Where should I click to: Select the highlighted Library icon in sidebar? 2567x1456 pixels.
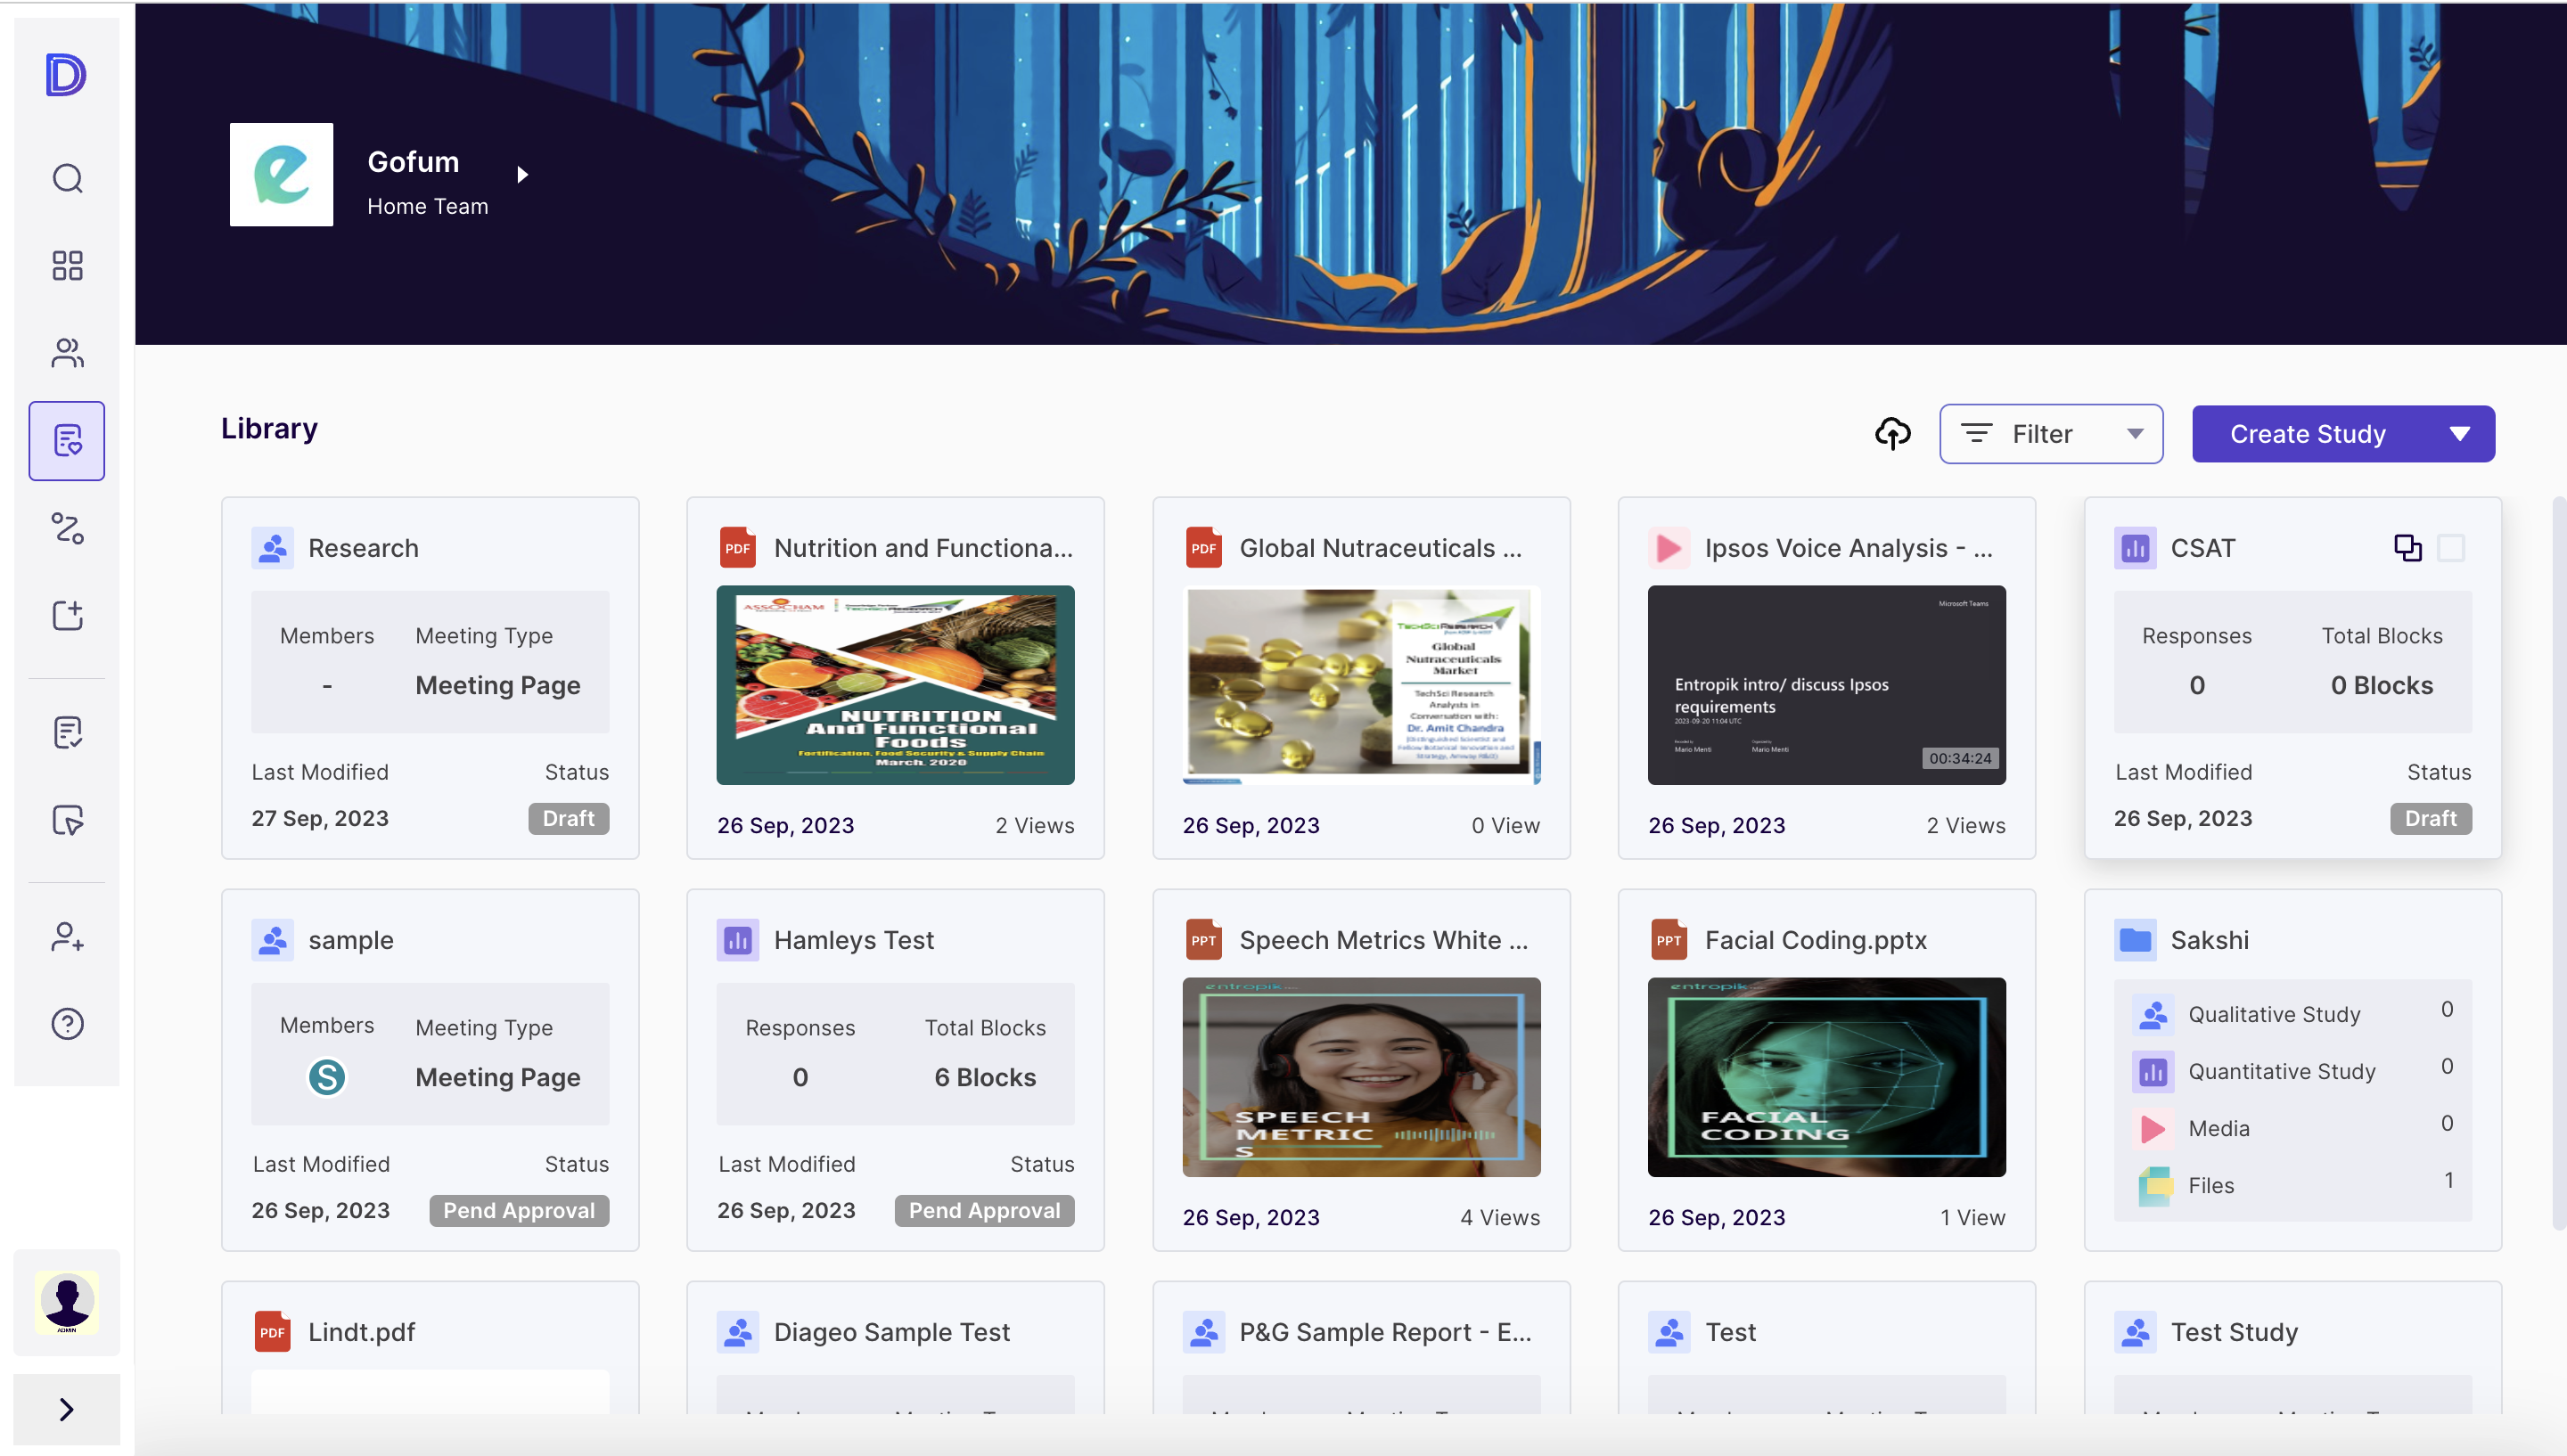point(67,440)
